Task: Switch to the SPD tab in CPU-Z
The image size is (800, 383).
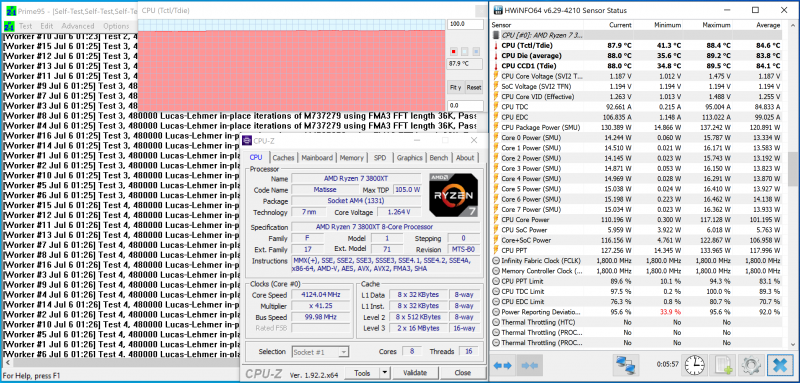Action: tap(380, 158)
